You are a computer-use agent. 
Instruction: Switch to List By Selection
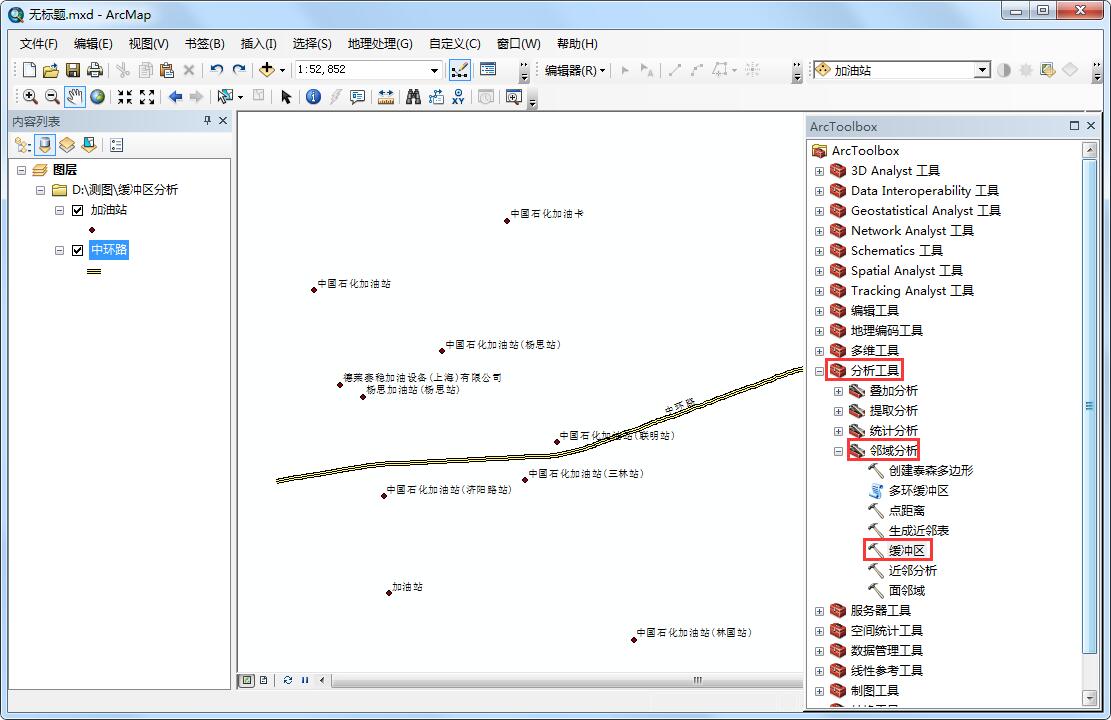tap(89, 145)
